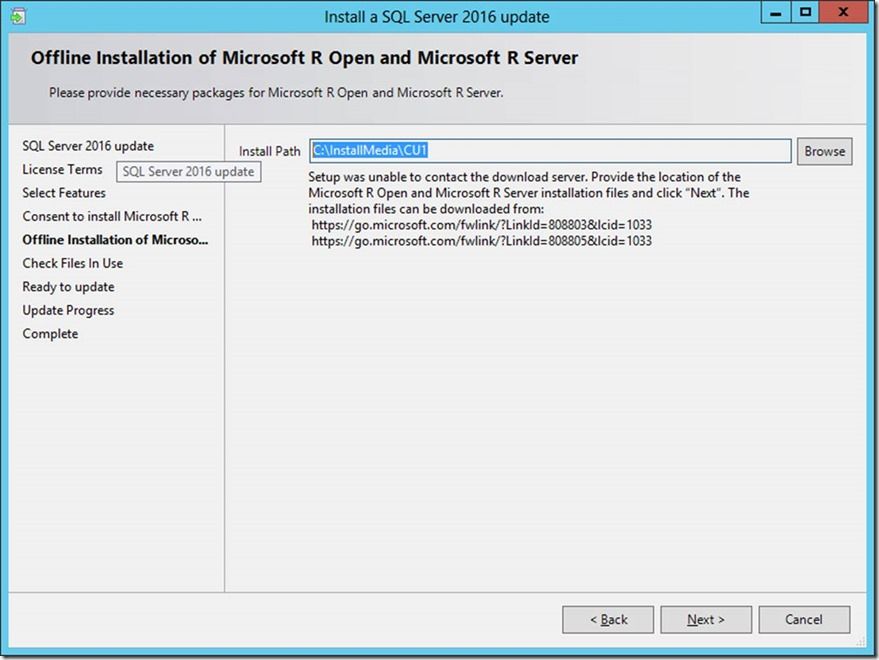Select 'Update Progress' step
Viewport: 879px width, 660px height.
(68, 311)
